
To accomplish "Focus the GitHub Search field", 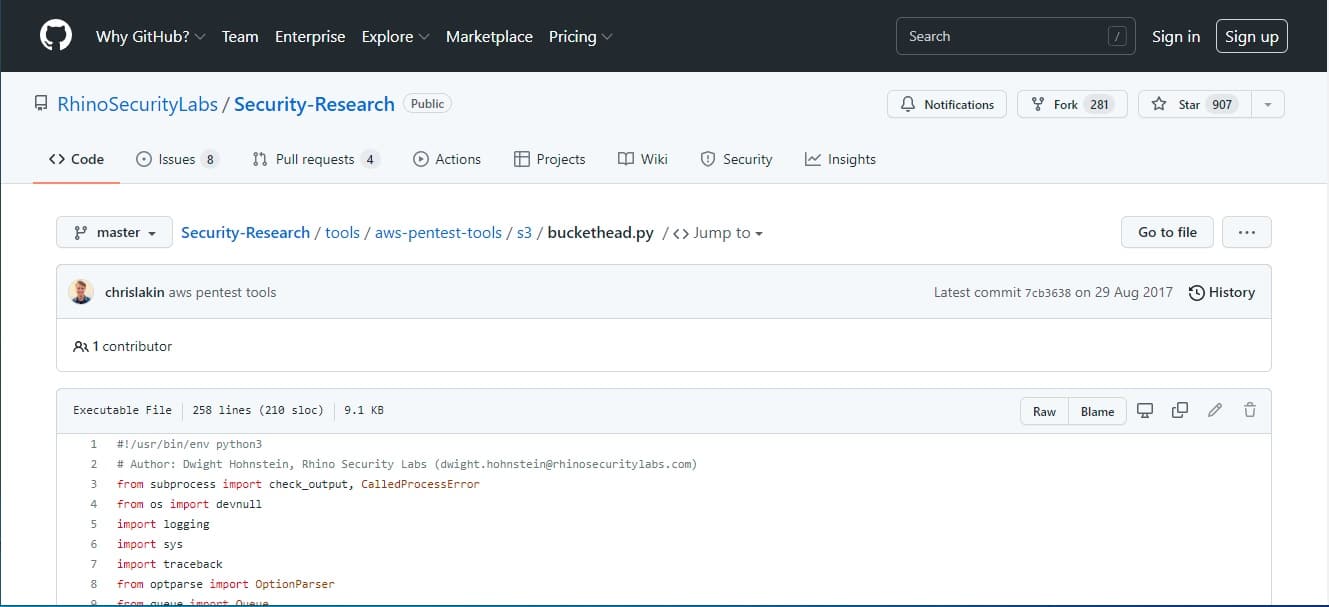I will pyautogui.click(x=1016, y=36).
